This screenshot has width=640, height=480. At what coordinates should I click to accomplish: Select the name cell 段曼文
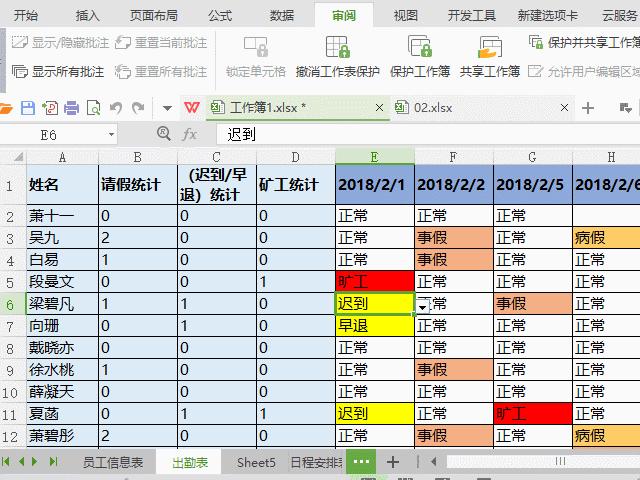coord(62,282)
